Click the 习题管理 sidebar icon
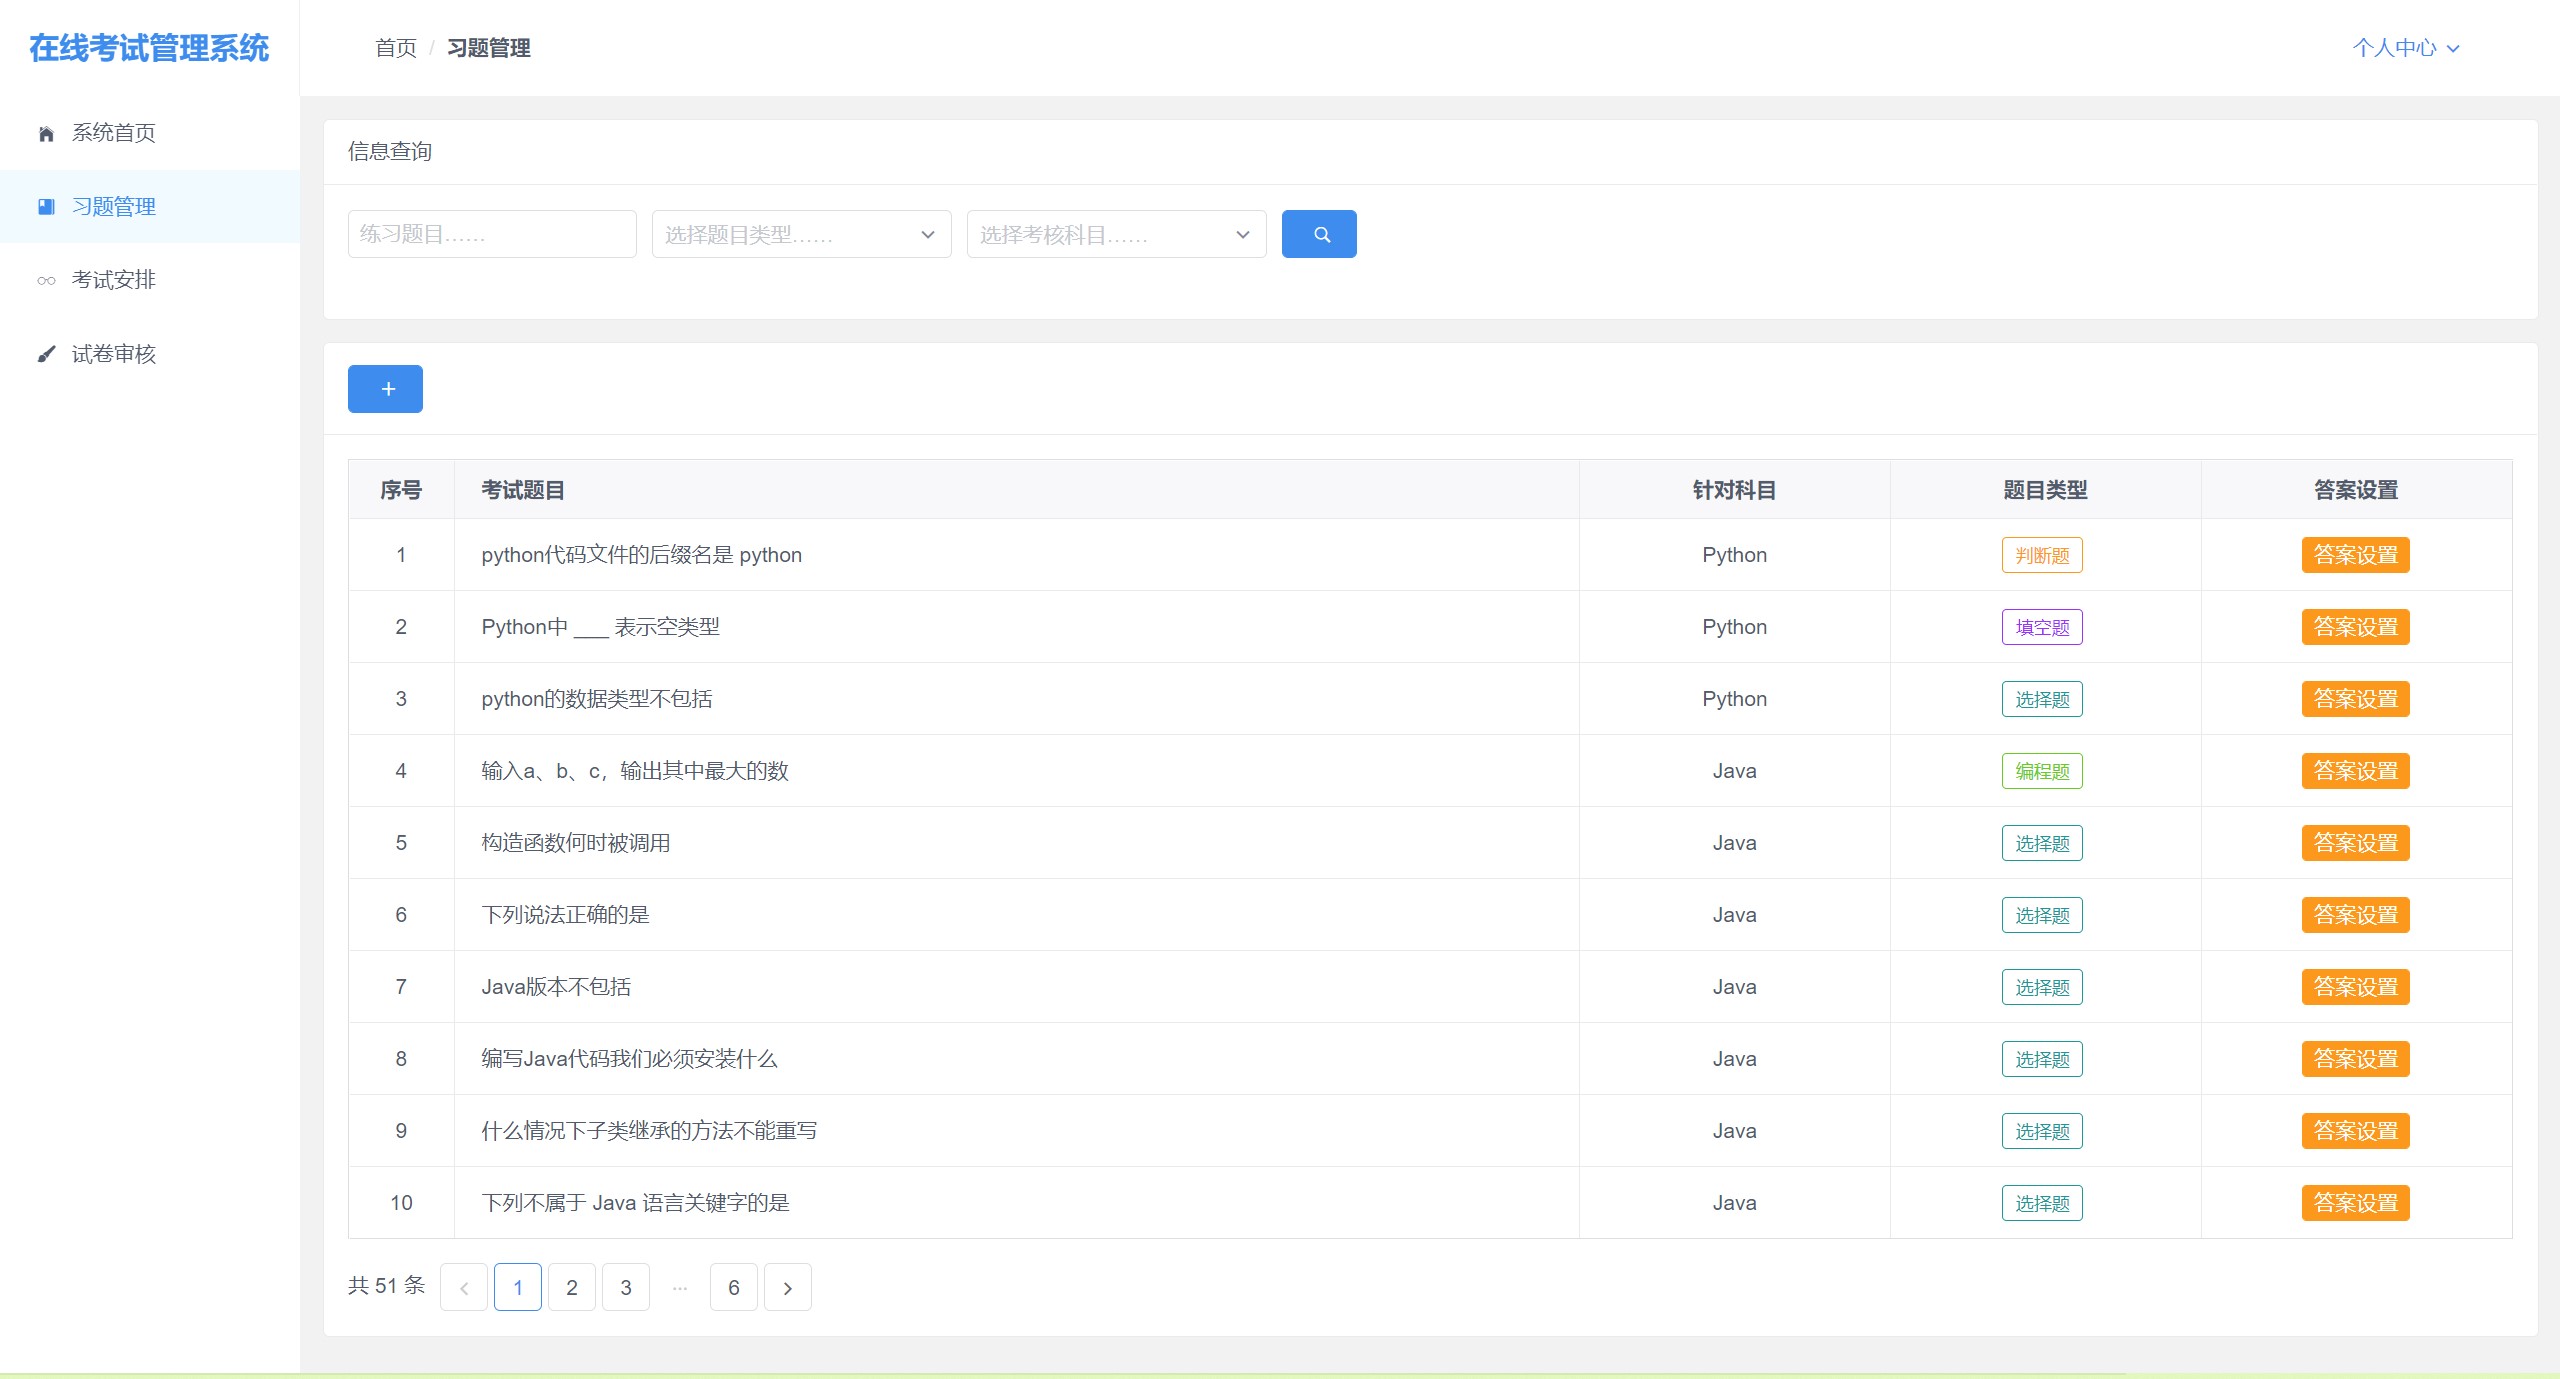The width and height of the screenshot is (2560, 1379). tap(46, 205)
